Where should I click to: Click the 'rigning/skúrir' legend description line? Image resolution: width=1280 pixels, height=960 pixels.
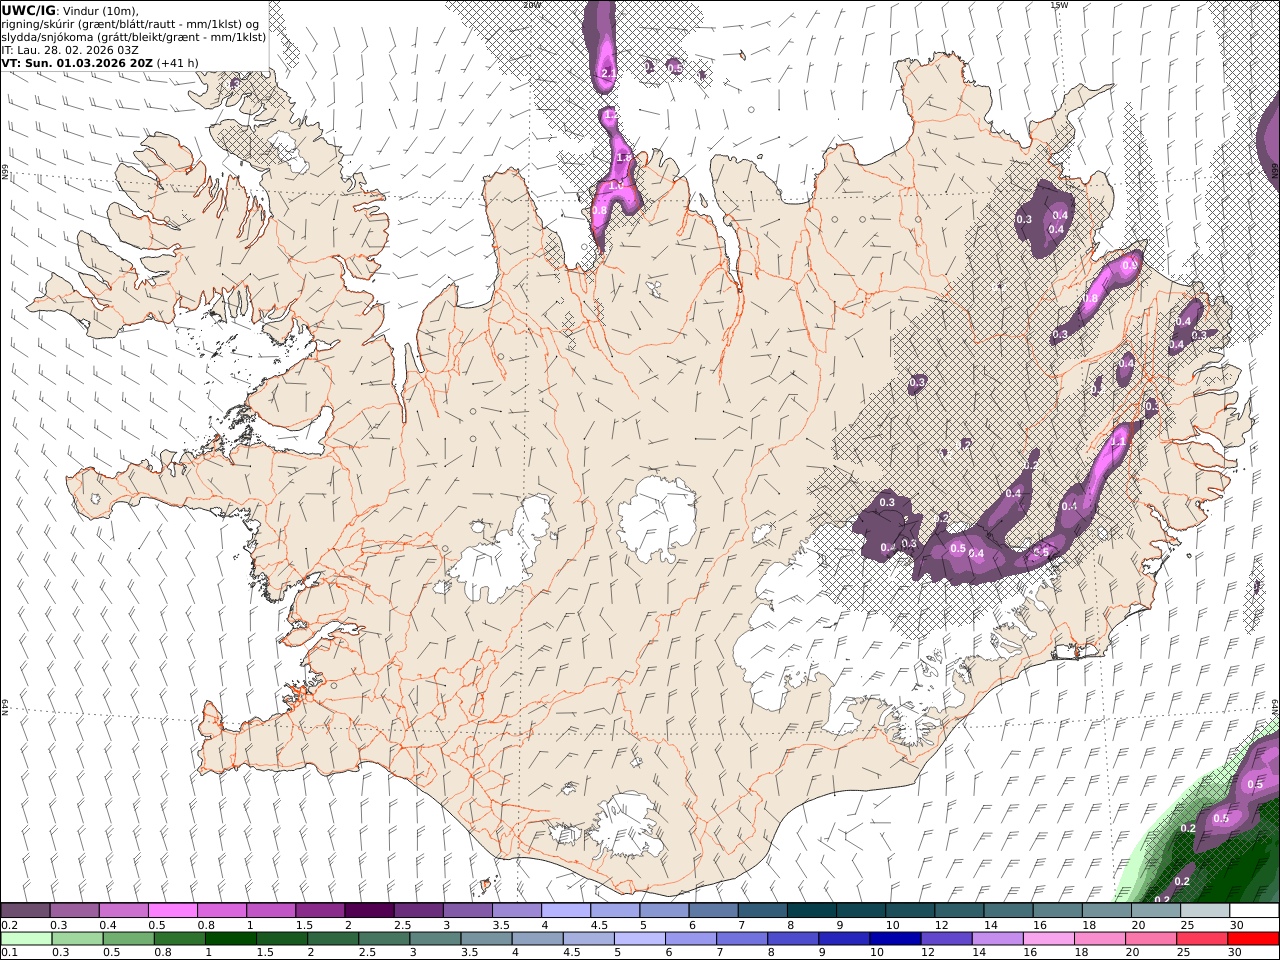point(131,24)
